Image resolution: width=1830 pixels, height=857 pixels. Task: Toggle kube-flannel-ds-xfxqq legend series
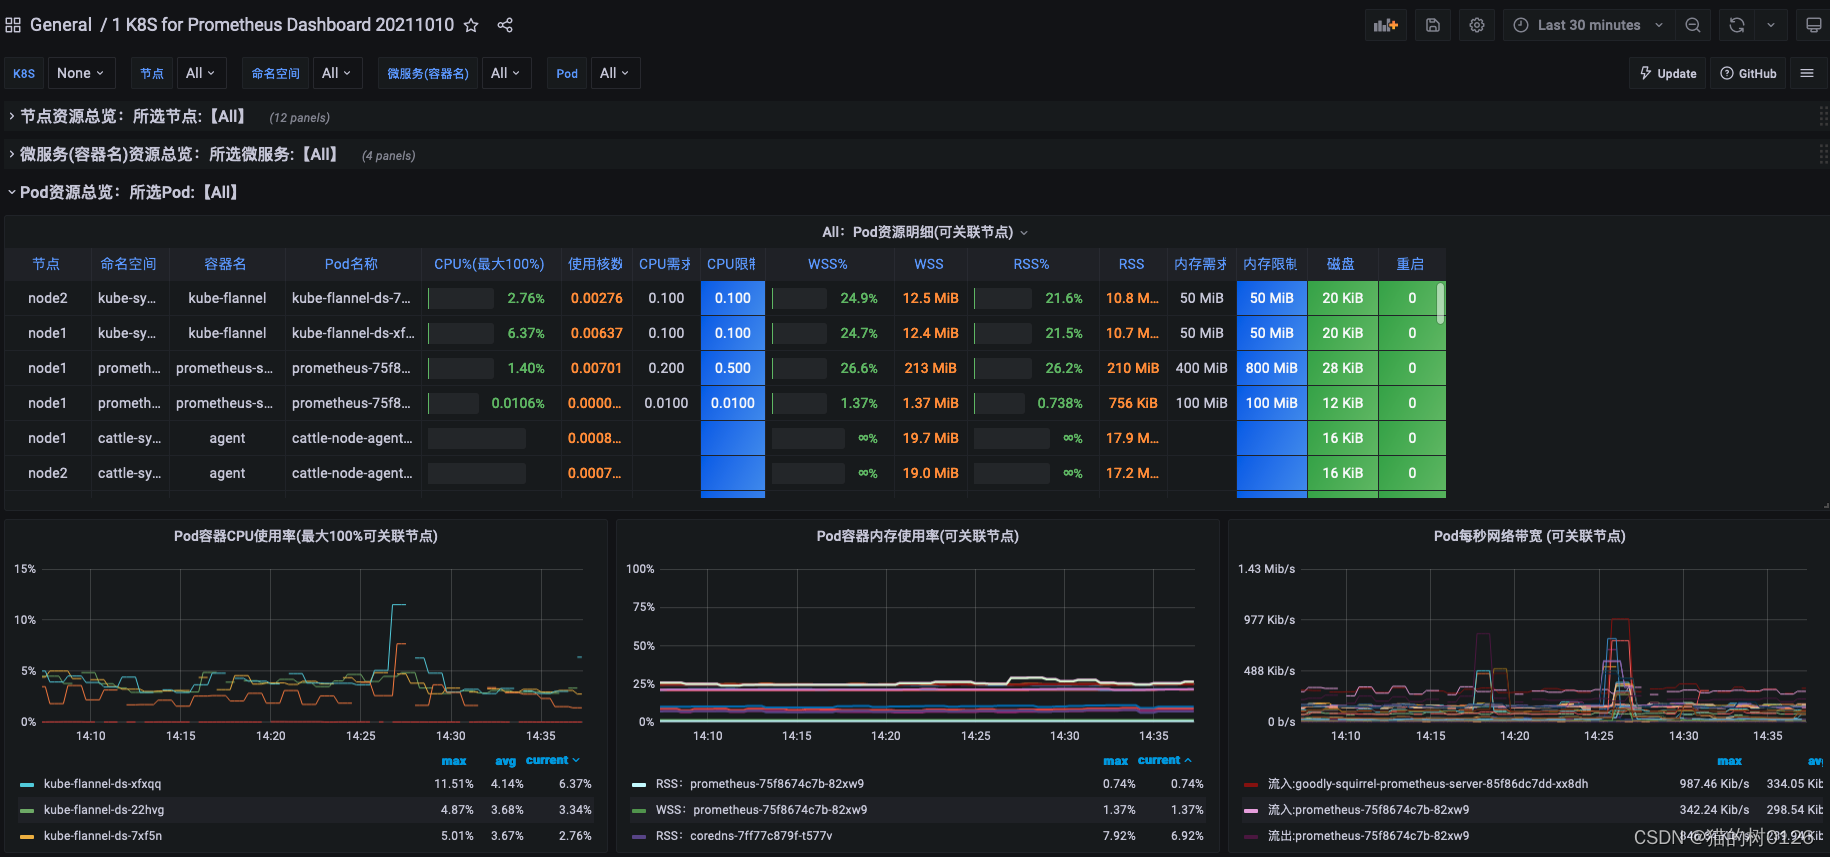(x=102, y=784)
